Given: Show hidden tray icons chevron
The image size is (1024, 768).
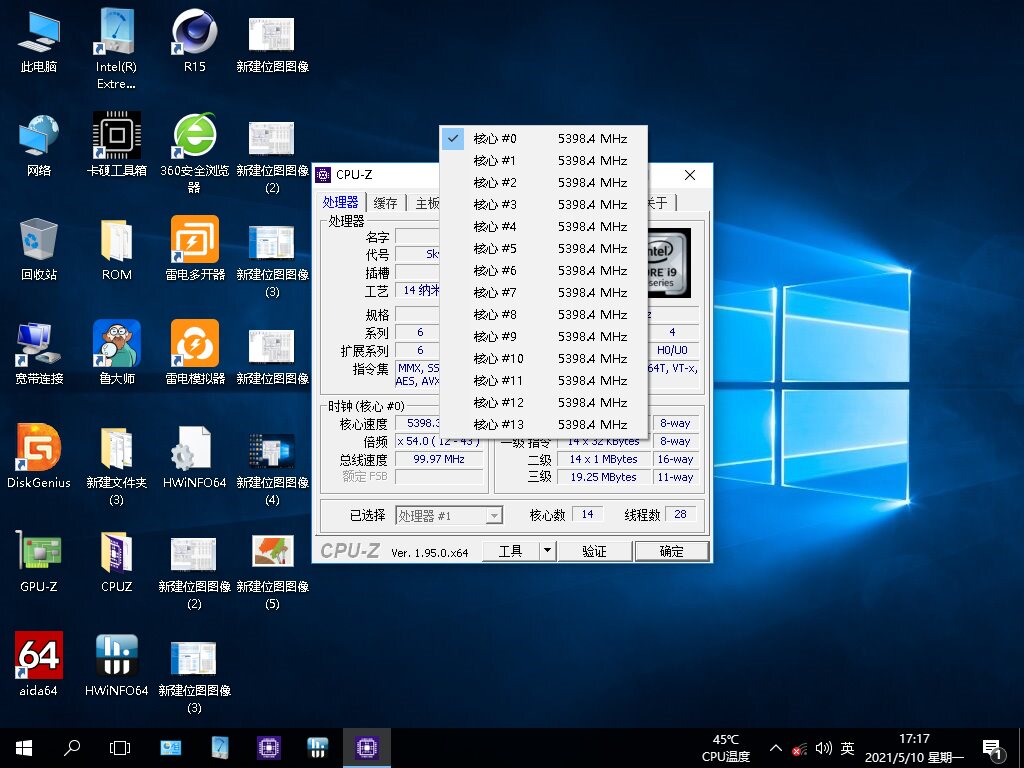Looking at the screenshot, I should point(775,748).
